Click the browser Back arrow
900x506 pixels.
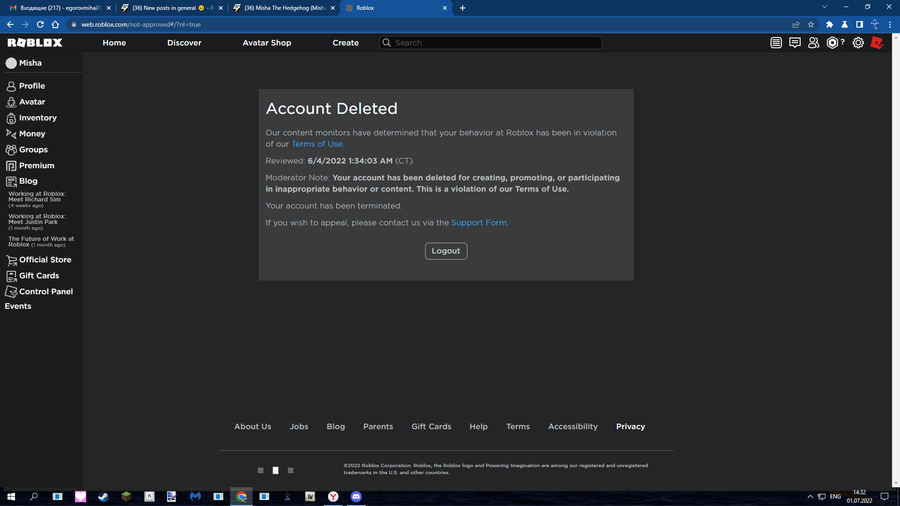tap(10, 24)
